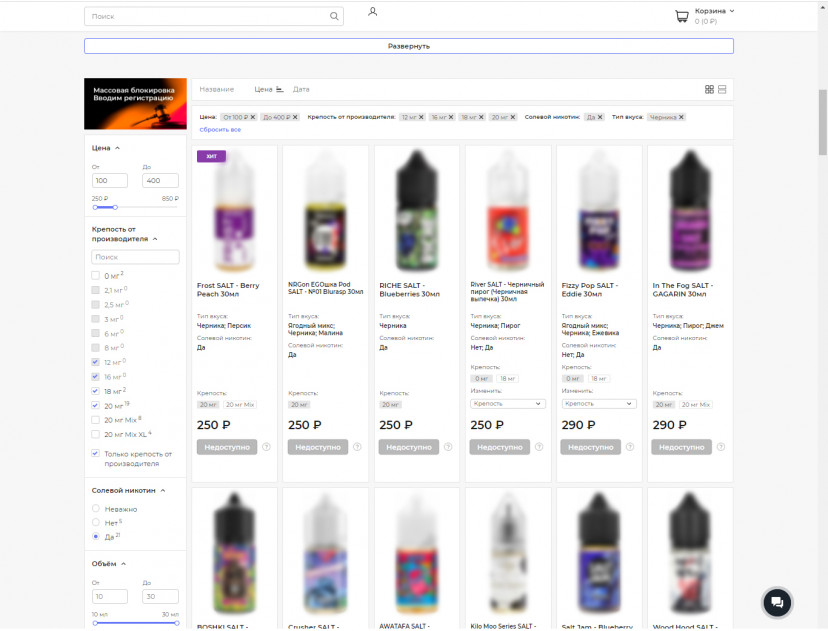The height and width of the screenshot is (631, 828).
Task: Sort products by 'Дата'
Action: click(301, 90)
